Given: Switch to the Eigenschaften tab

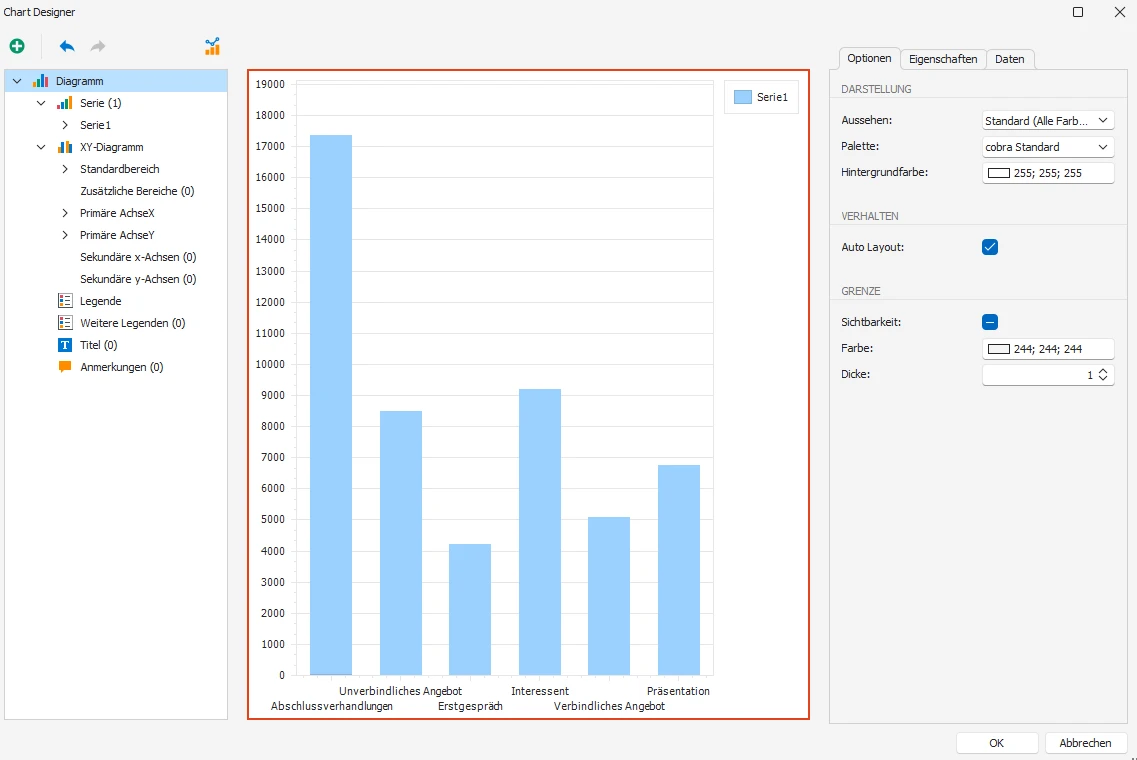Looking at the screenshot, I should point(943,59).
